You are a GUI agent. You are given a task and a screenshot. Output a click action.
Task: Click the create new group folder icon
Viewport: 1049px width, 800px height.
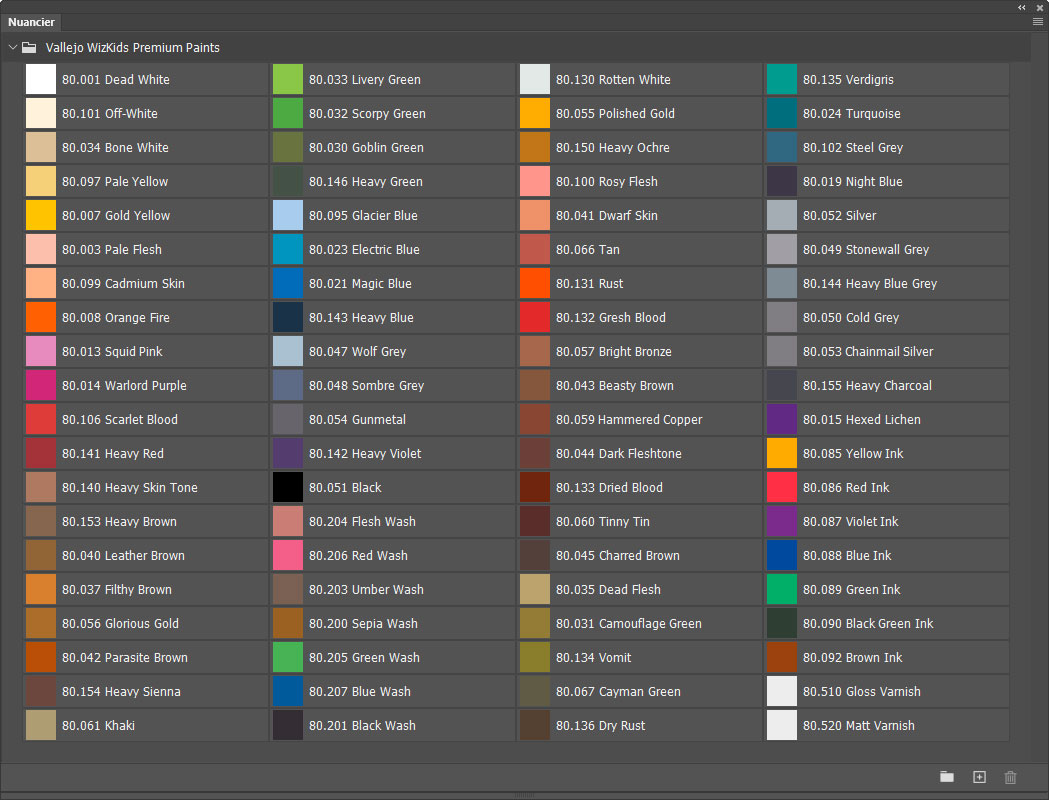(946, 777)
